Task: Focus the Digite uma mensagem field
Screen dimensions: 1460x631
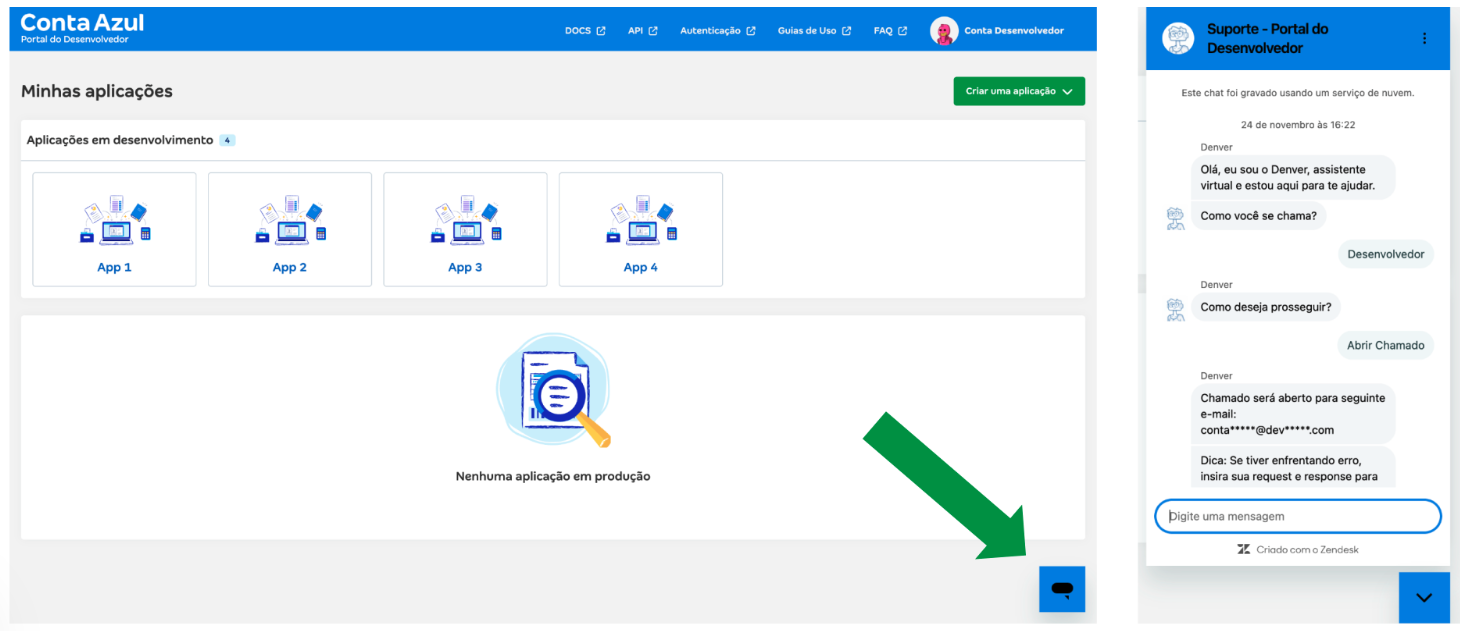Action: 1298,516
